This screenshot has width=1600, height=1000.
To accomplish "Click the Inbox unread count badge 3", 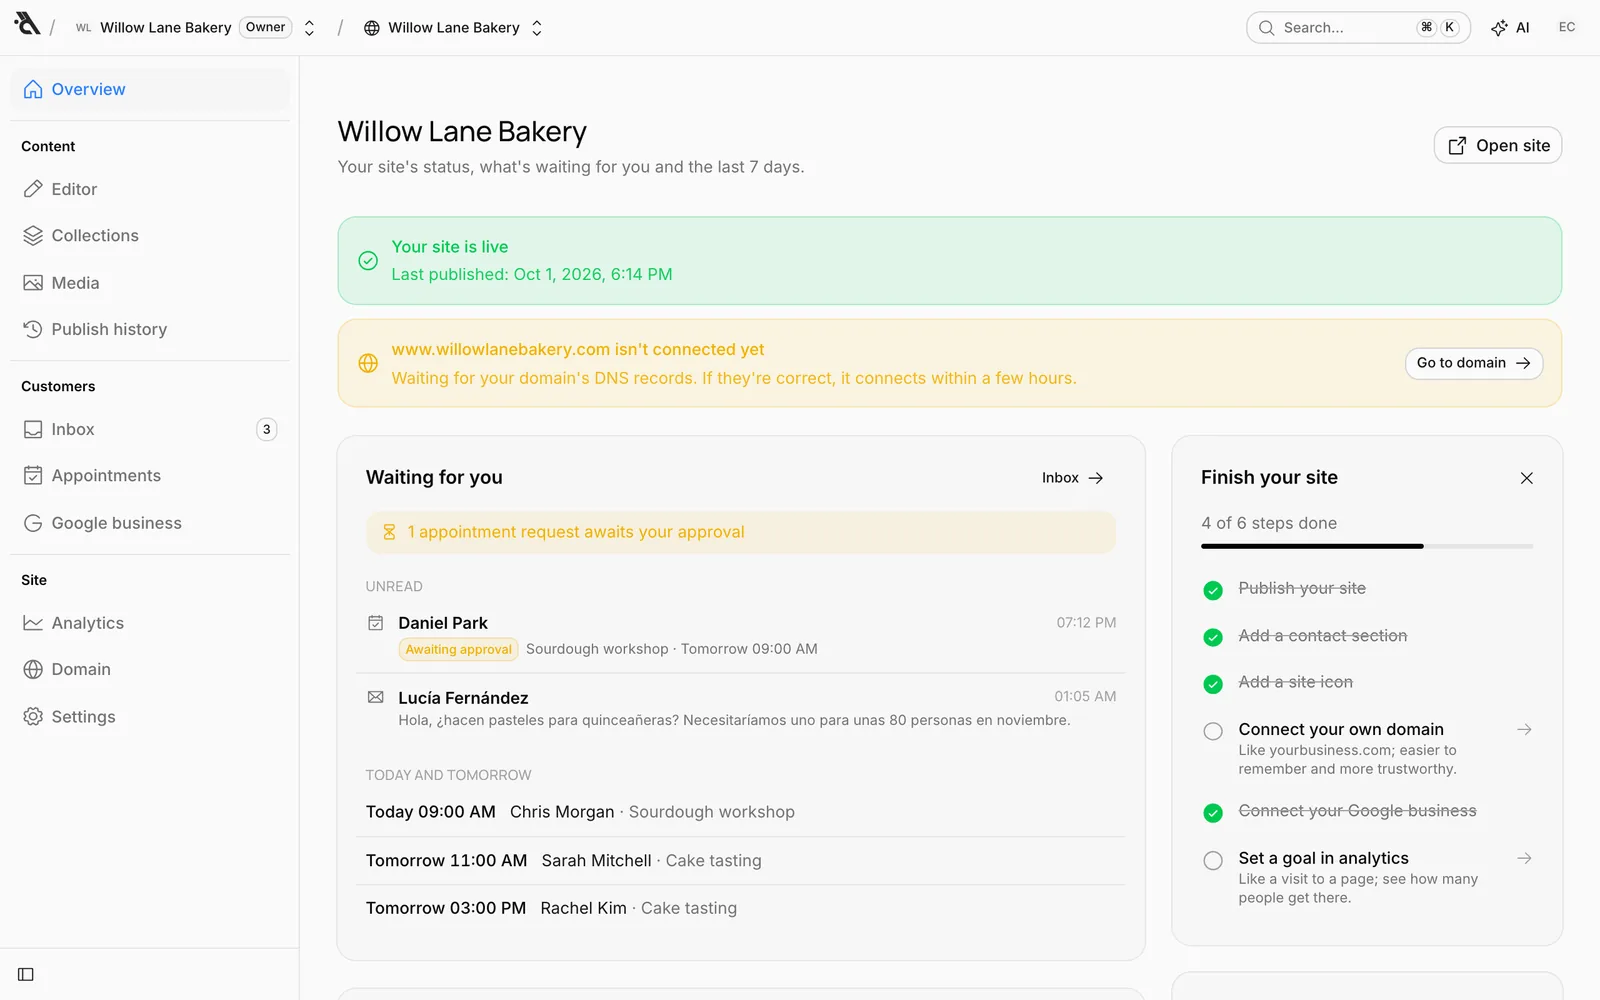I will 266,429.
